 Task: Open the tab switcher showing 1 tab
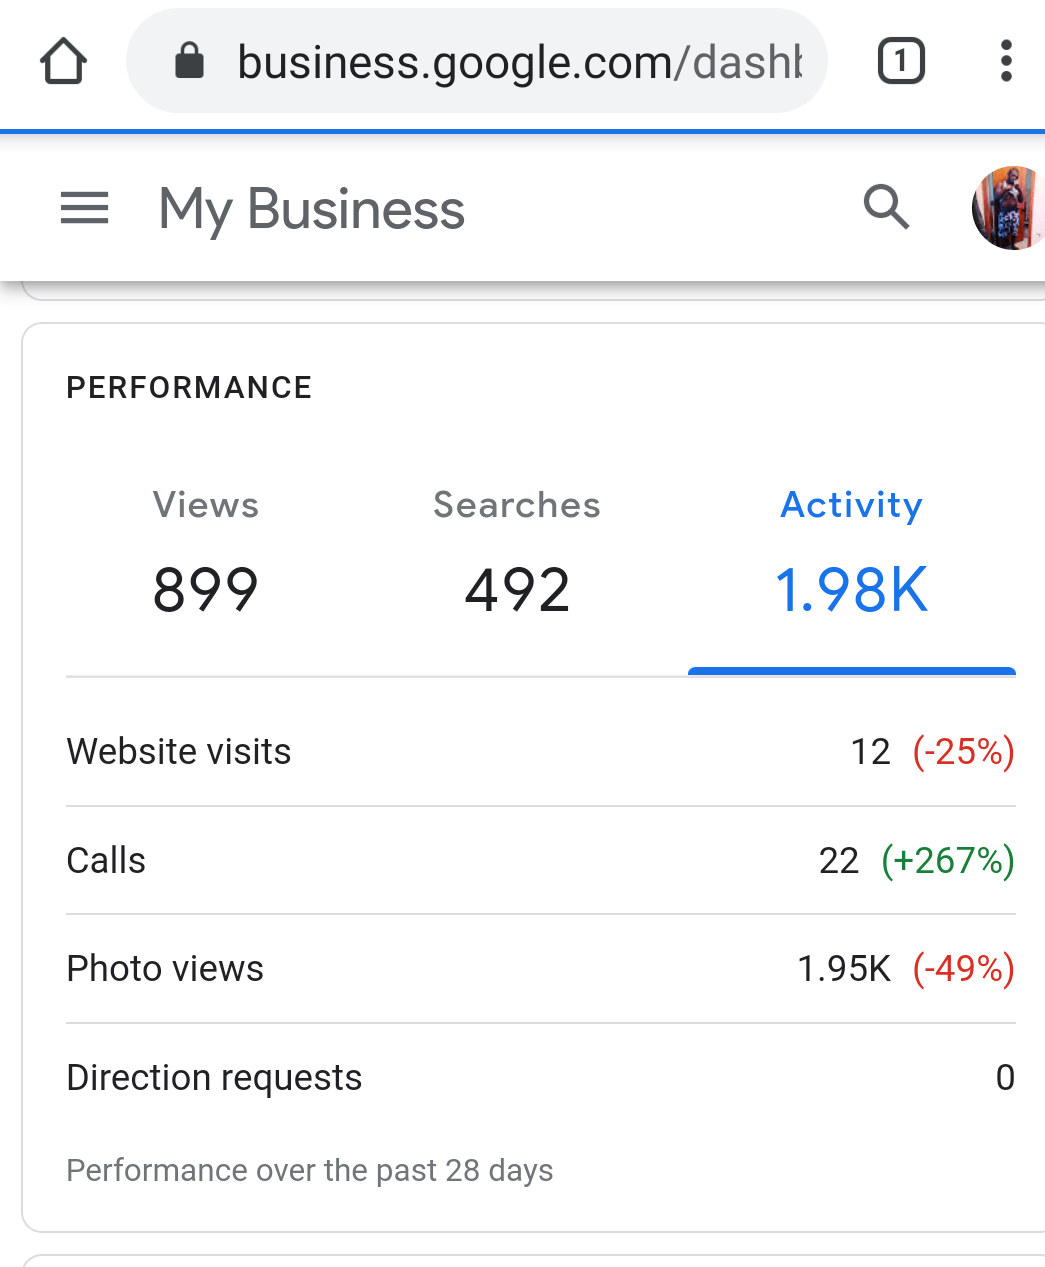click(901, 62)
